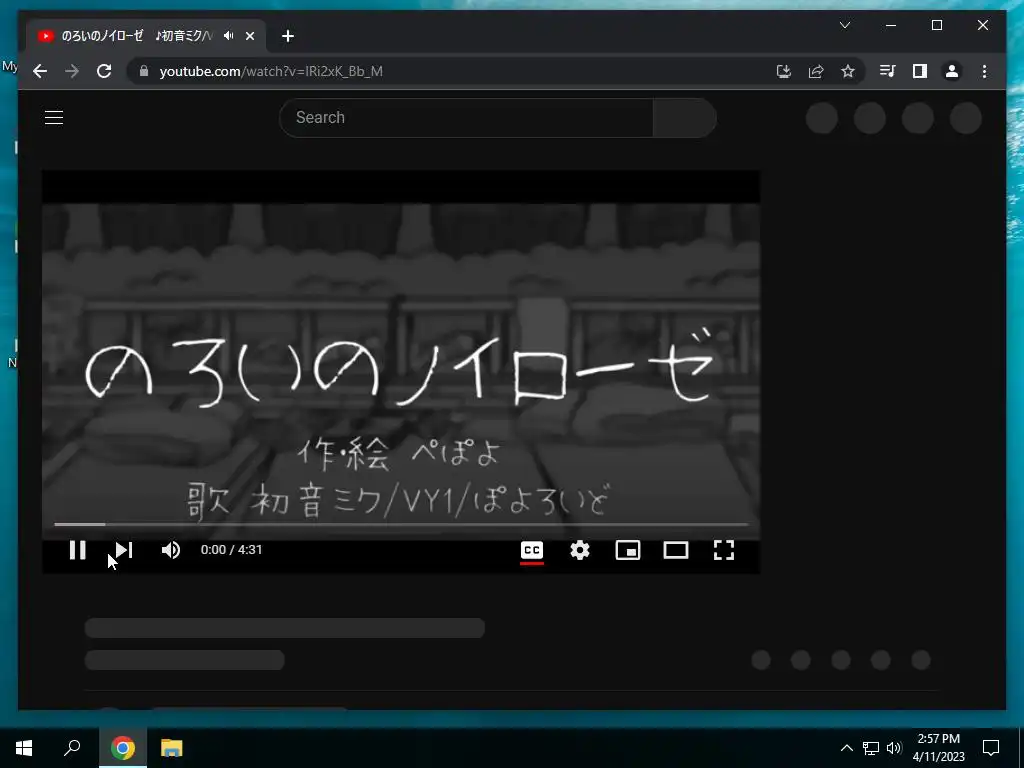Seek along the video progress bar

401,524
